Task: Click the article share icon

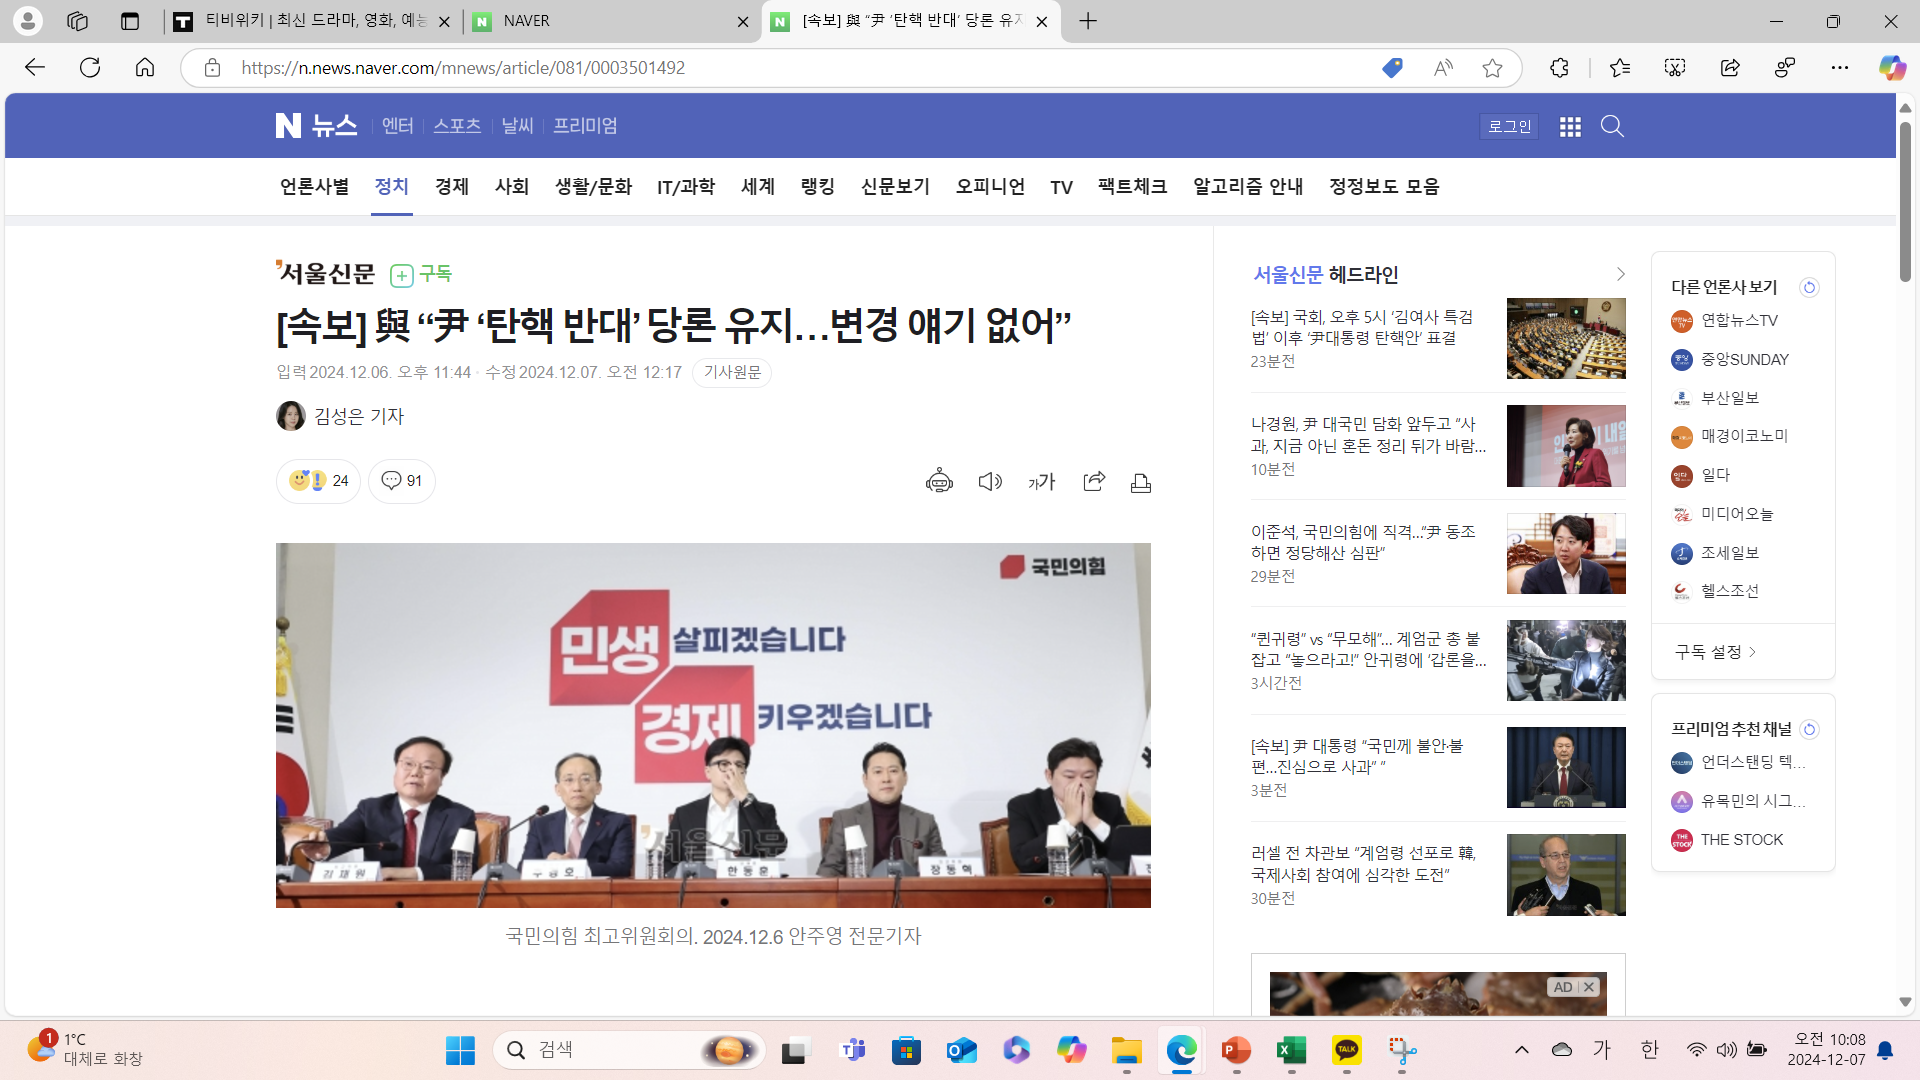Action: [x=1094, y=481]
